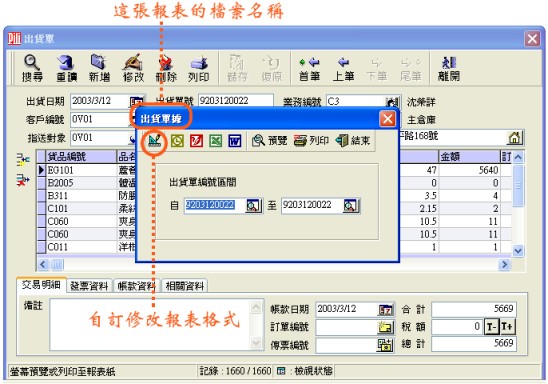Click the 總計 total field 5669
This screenshot has height=384, width=548.
474,344
